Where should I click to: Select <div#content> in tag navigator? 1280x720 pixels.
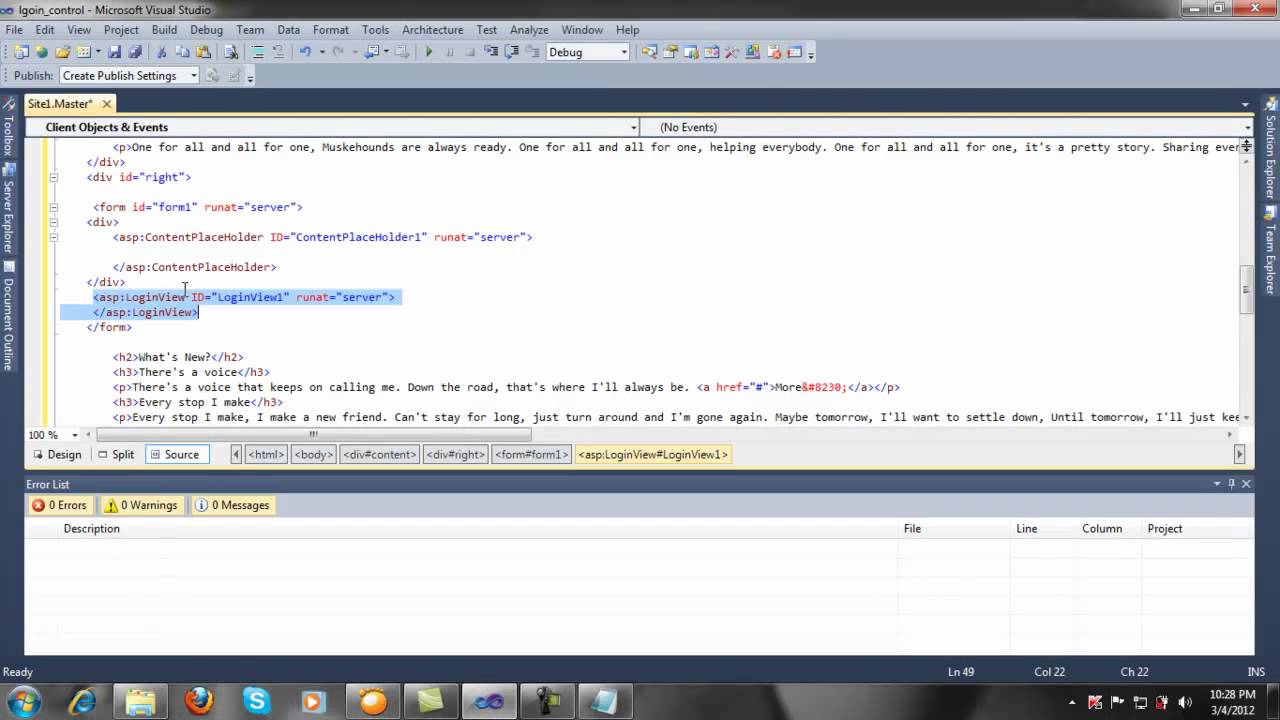(x=380, y=454)
